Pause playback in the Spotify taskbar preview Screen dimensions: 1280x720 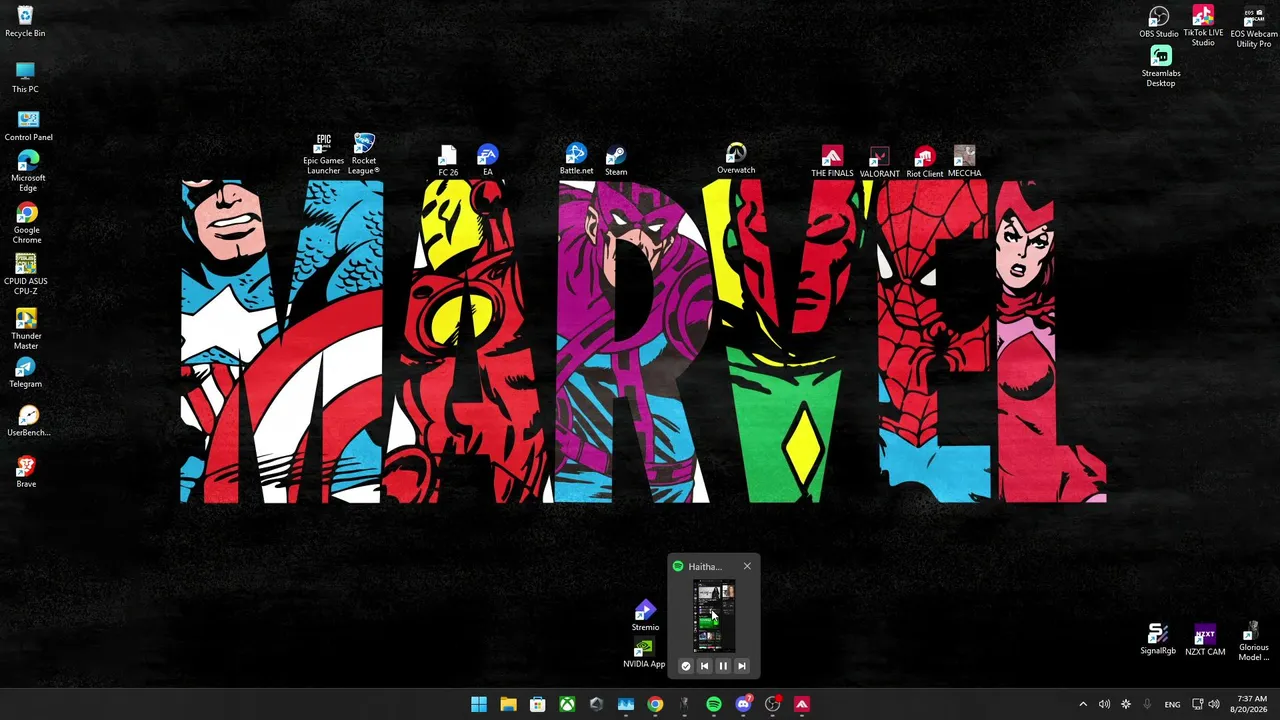click(x=723, y=666)
